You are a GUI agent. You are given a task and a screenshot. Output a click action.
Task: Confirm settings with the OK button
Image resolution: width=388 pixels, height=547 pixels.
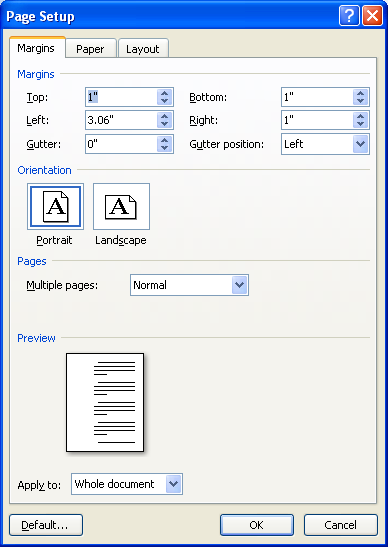tap(257, 525)
